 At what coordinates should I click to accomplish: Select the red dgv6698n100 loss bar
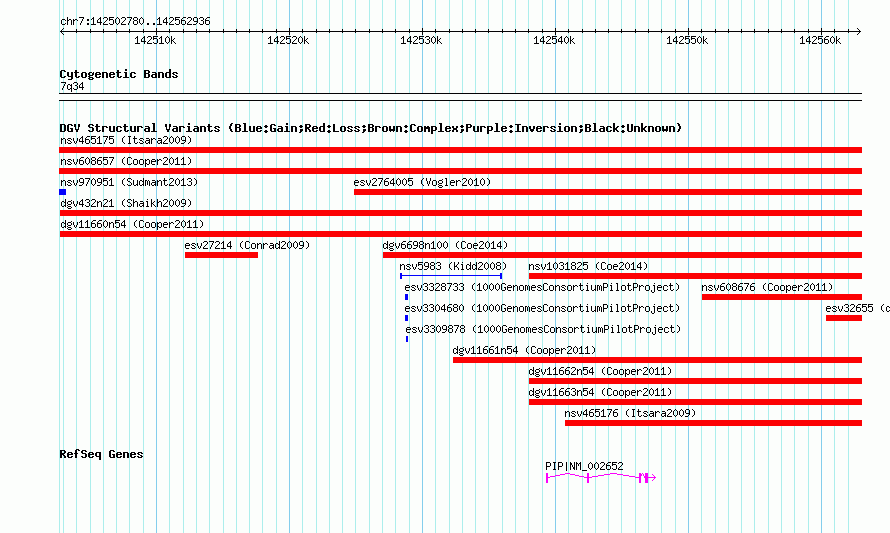point(622,255)
